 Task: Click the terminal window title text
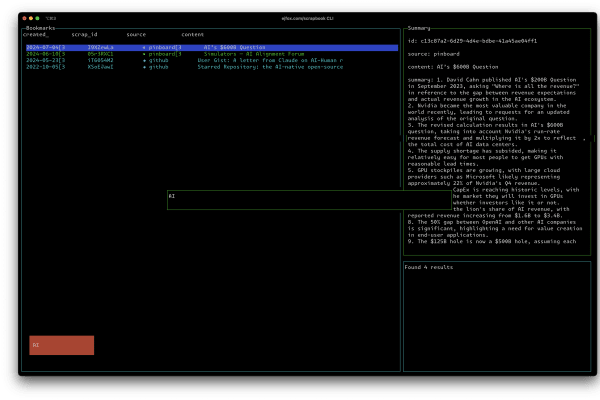point(307,18)
